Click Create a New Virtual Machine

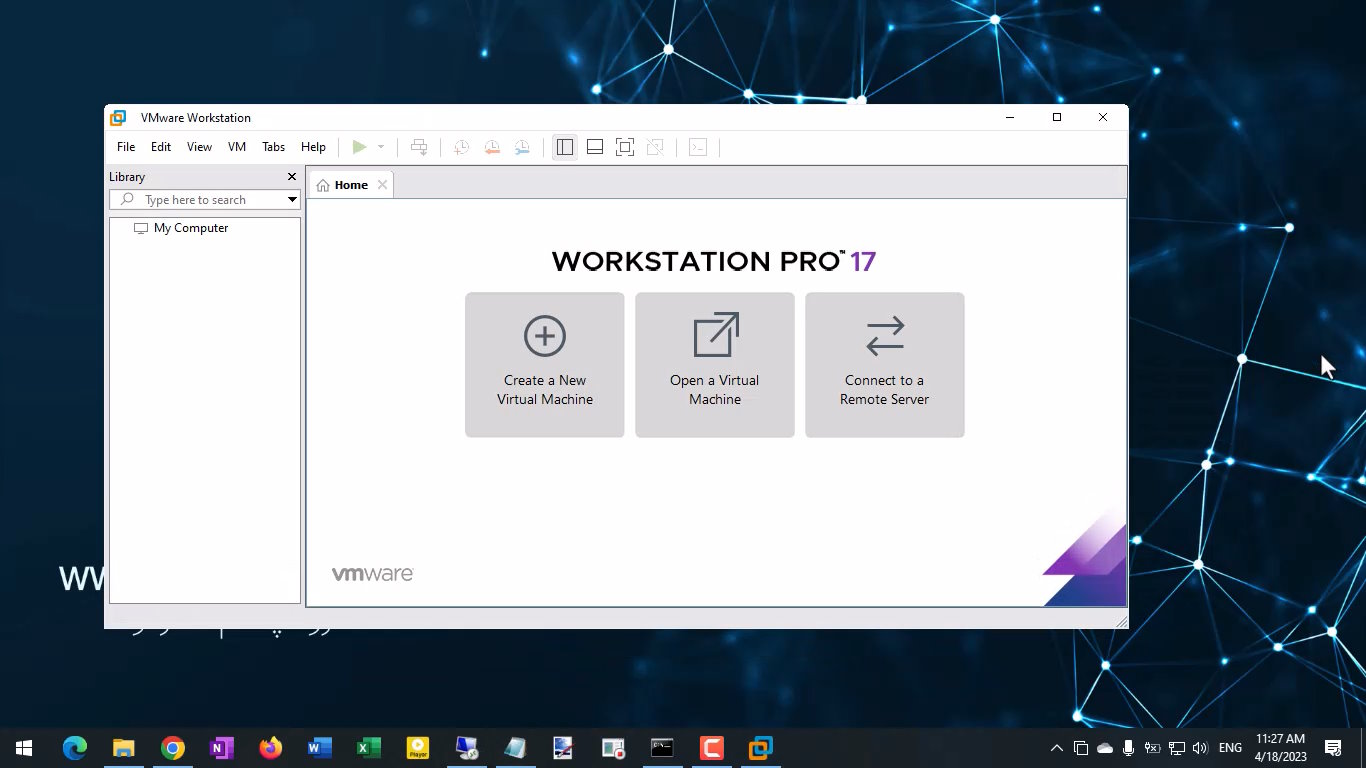pyautogui.click(x=545, y=365)
